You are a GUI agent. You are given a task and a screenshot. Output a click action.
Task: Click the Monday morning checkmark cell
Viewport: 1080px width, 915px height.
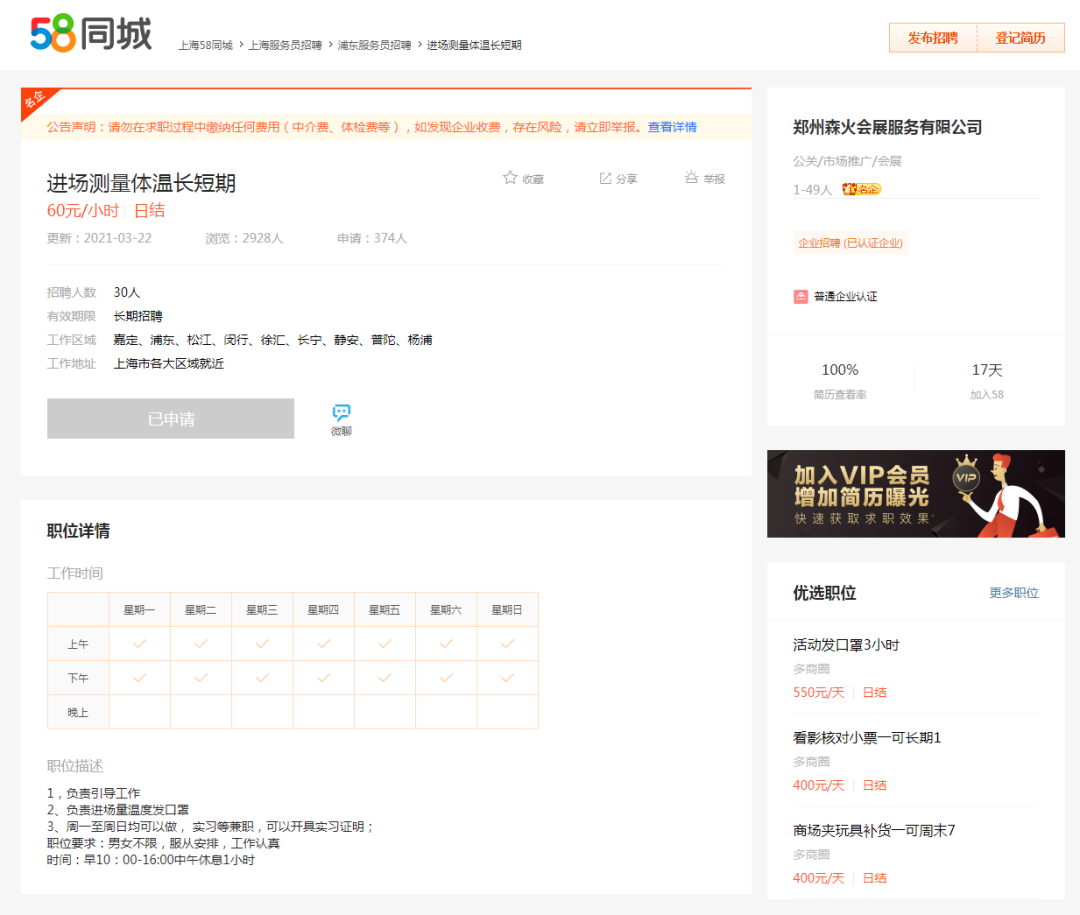(139, 644)
